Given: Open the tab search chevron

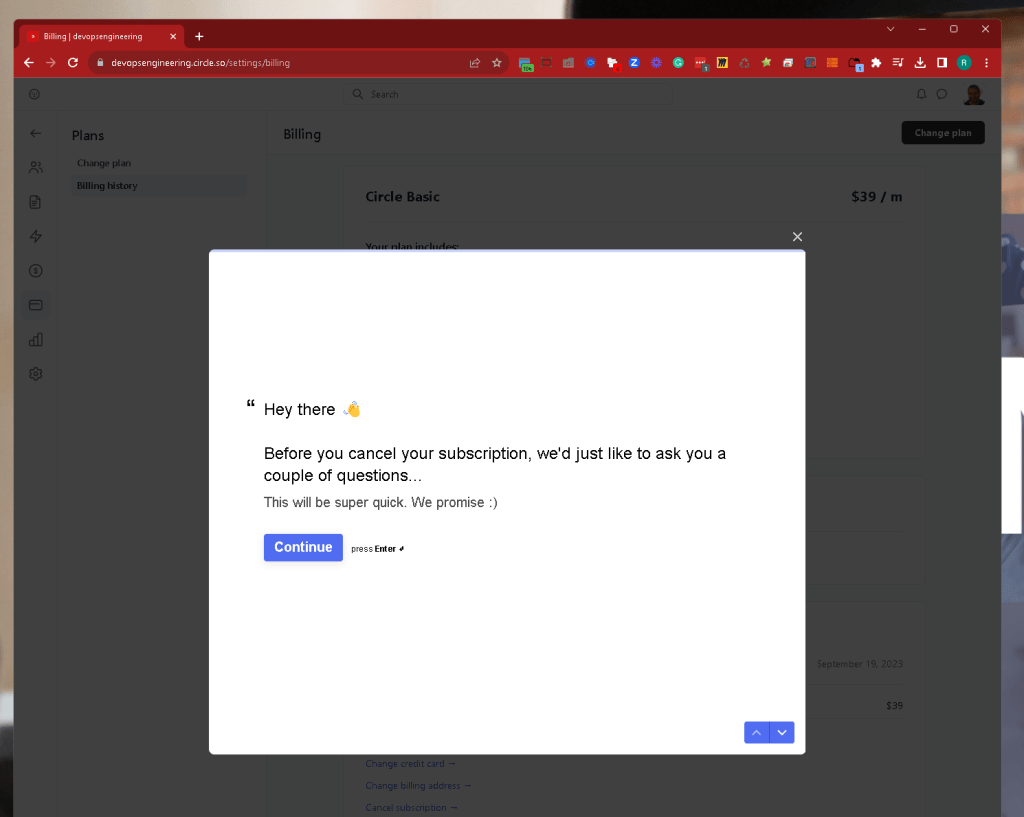Looking at the screenshot, I should coord(890,29).
